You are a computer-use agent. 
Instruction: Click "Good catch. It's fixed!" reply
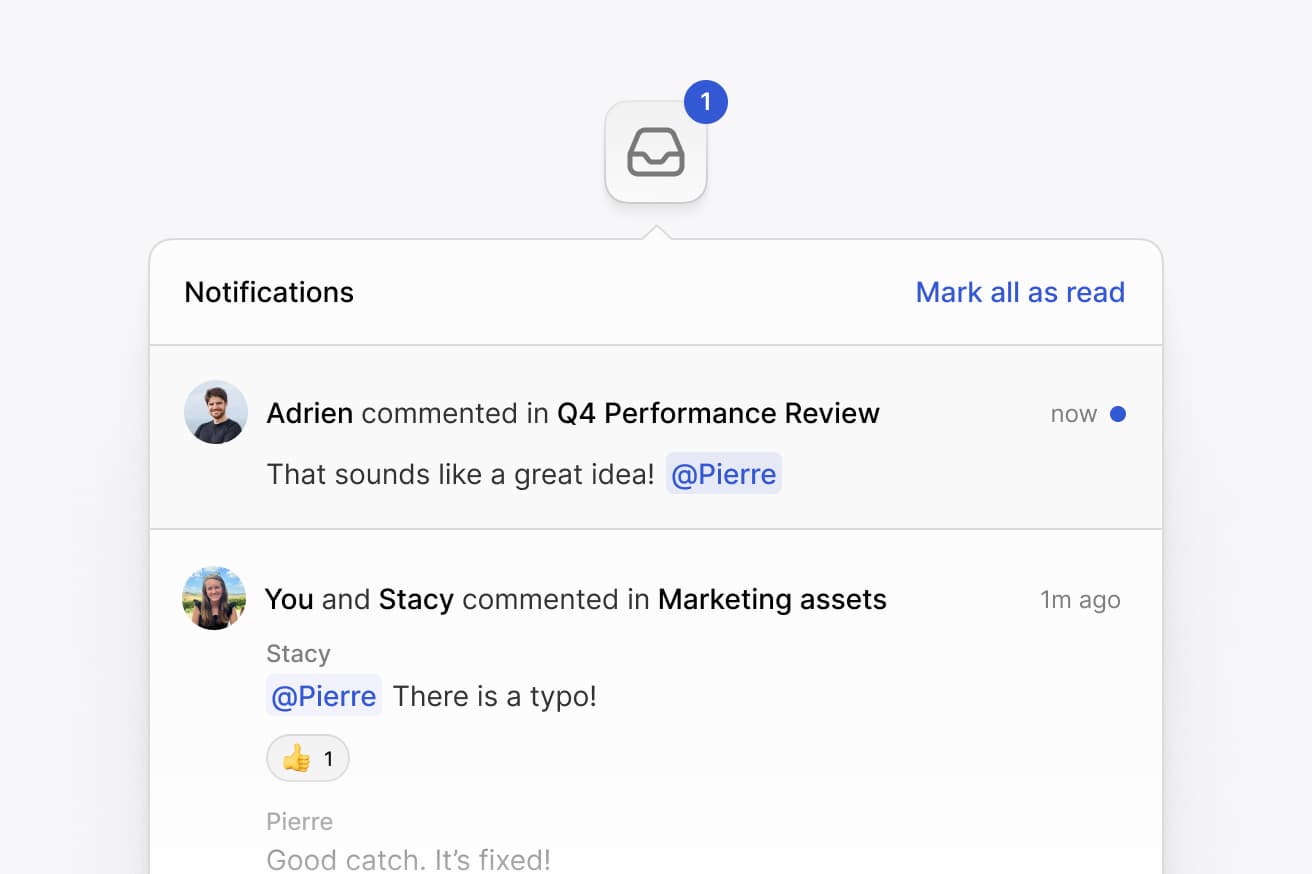408,859
